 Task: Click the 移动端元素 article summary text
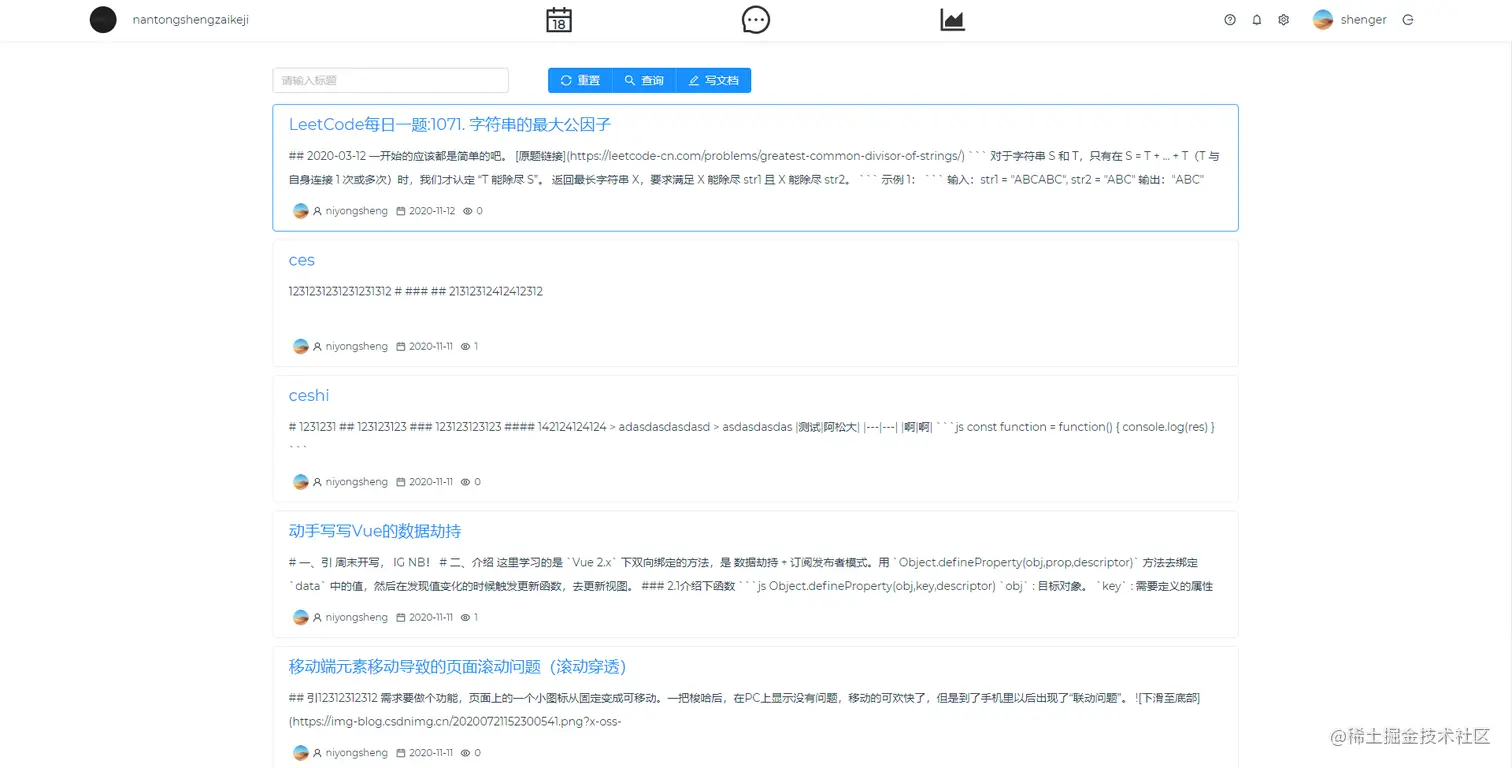click(x=745, y=709)
